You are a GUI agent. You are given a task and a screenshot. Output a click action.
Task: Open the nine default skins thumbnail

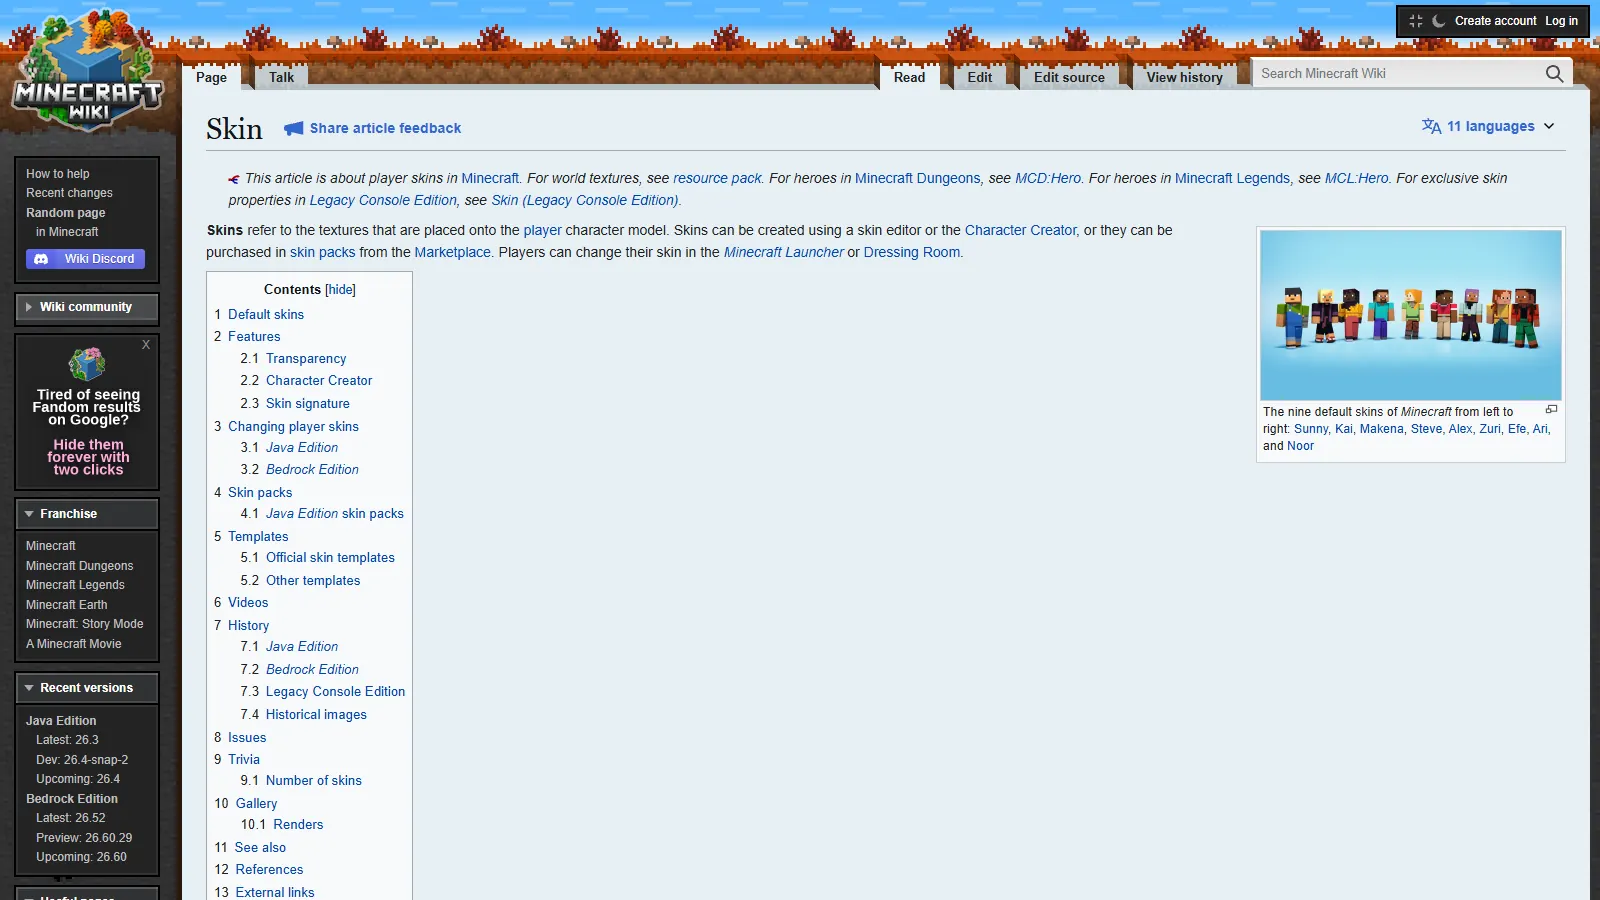click(x=1411, y=315)
